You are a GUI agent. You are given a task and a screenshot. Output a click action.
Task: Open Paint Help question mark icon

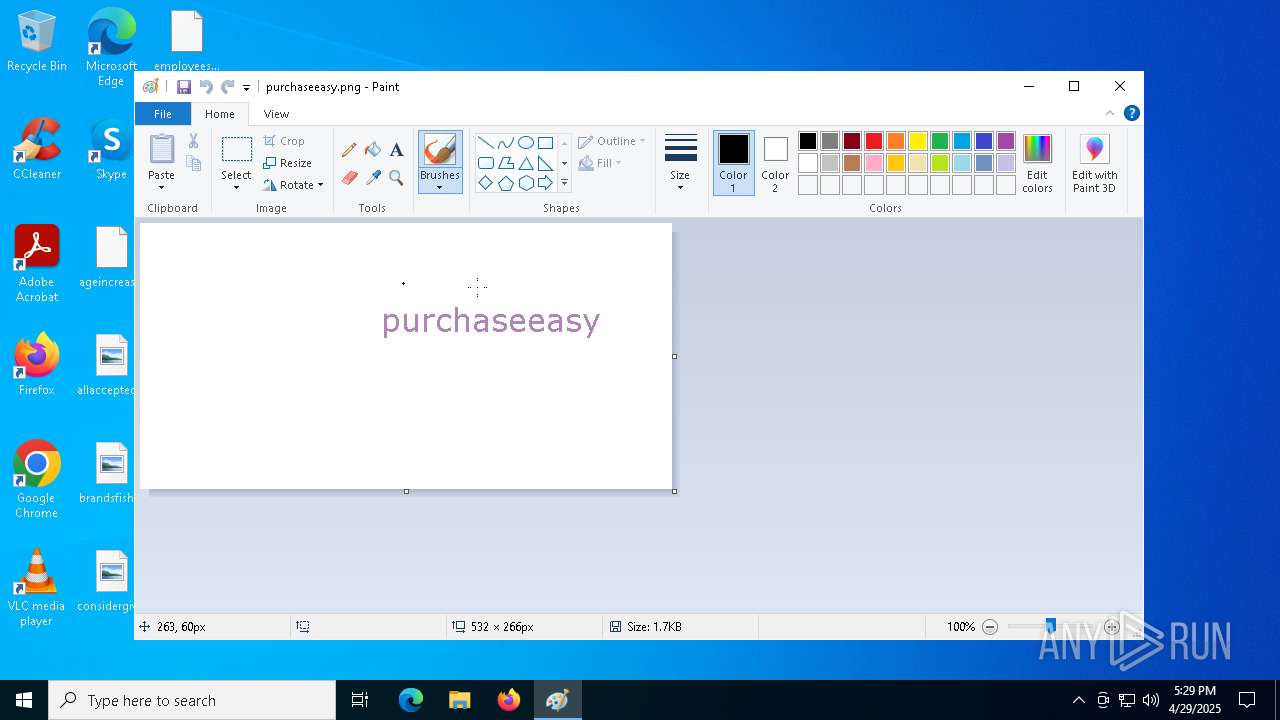coord(1131,113)
